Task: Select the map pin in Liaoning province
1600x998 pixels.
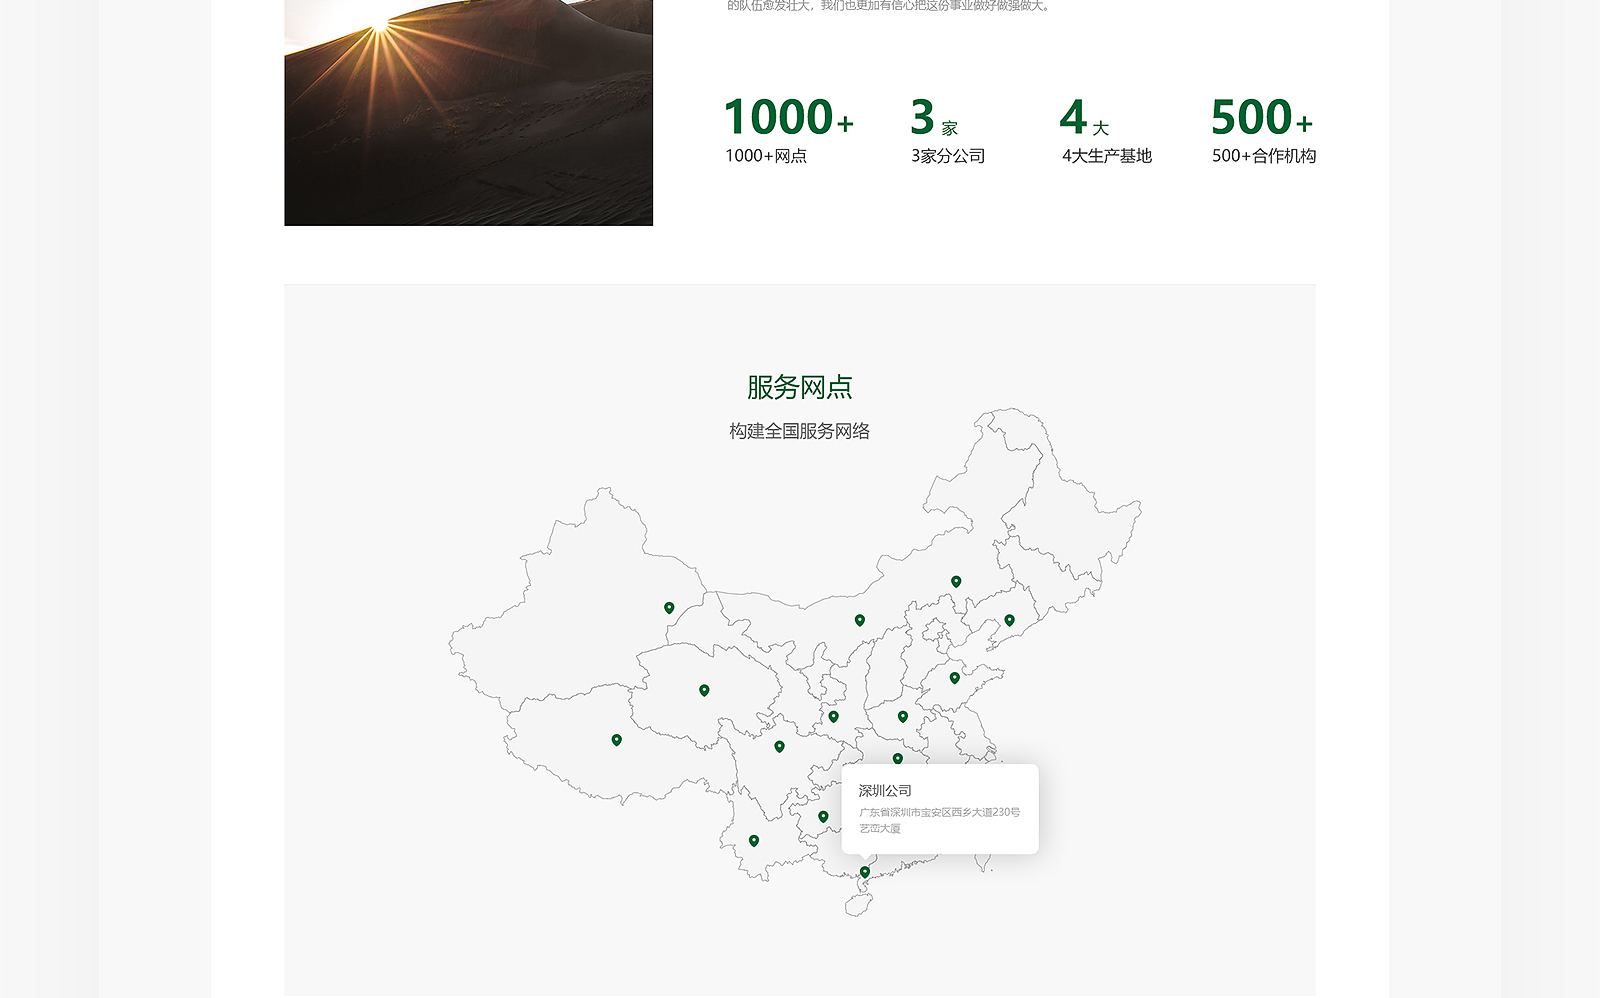Action: tap(1009, 620)
